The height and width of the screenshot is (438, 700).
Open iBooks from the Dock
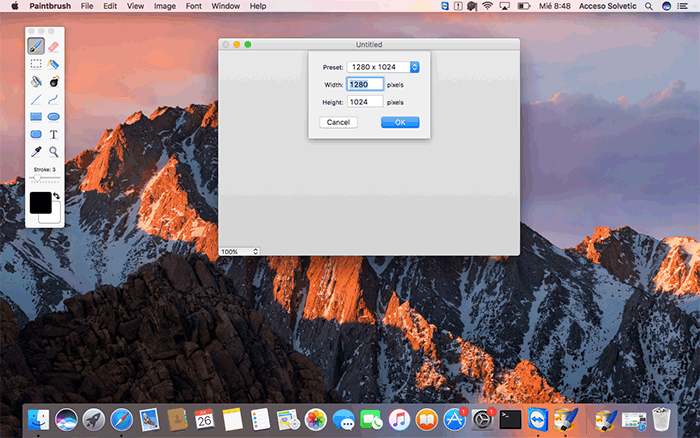coord(427,420)
